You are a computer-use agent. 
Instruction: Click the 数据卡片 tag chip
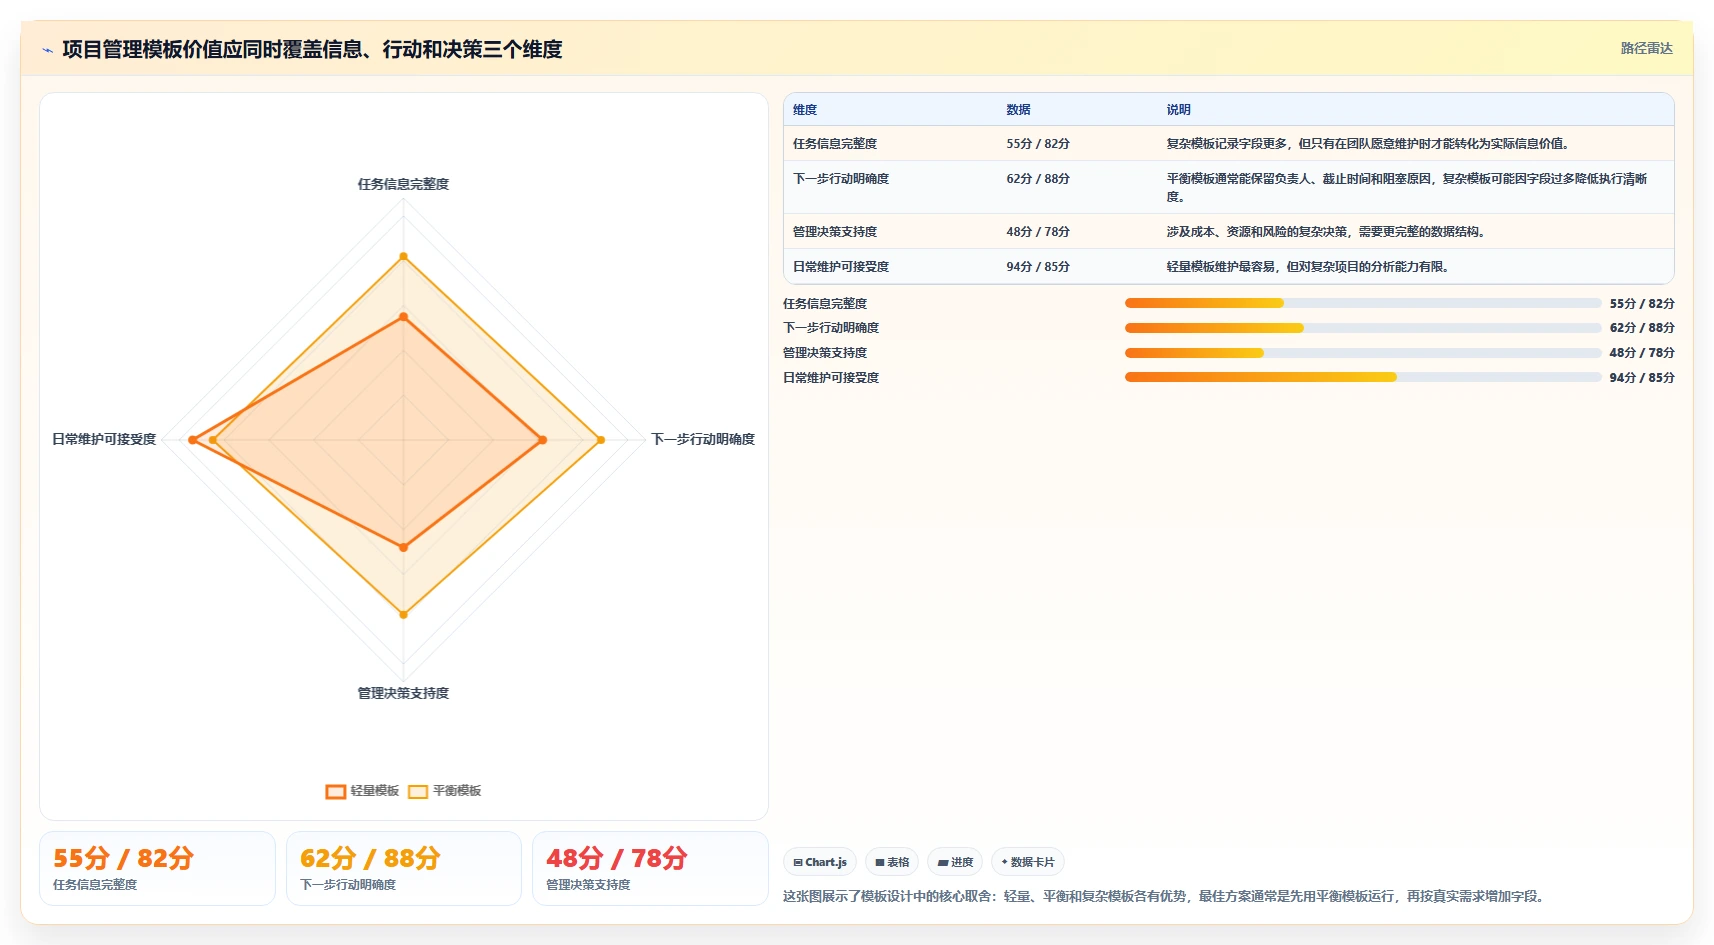[x=1027, y=862]
